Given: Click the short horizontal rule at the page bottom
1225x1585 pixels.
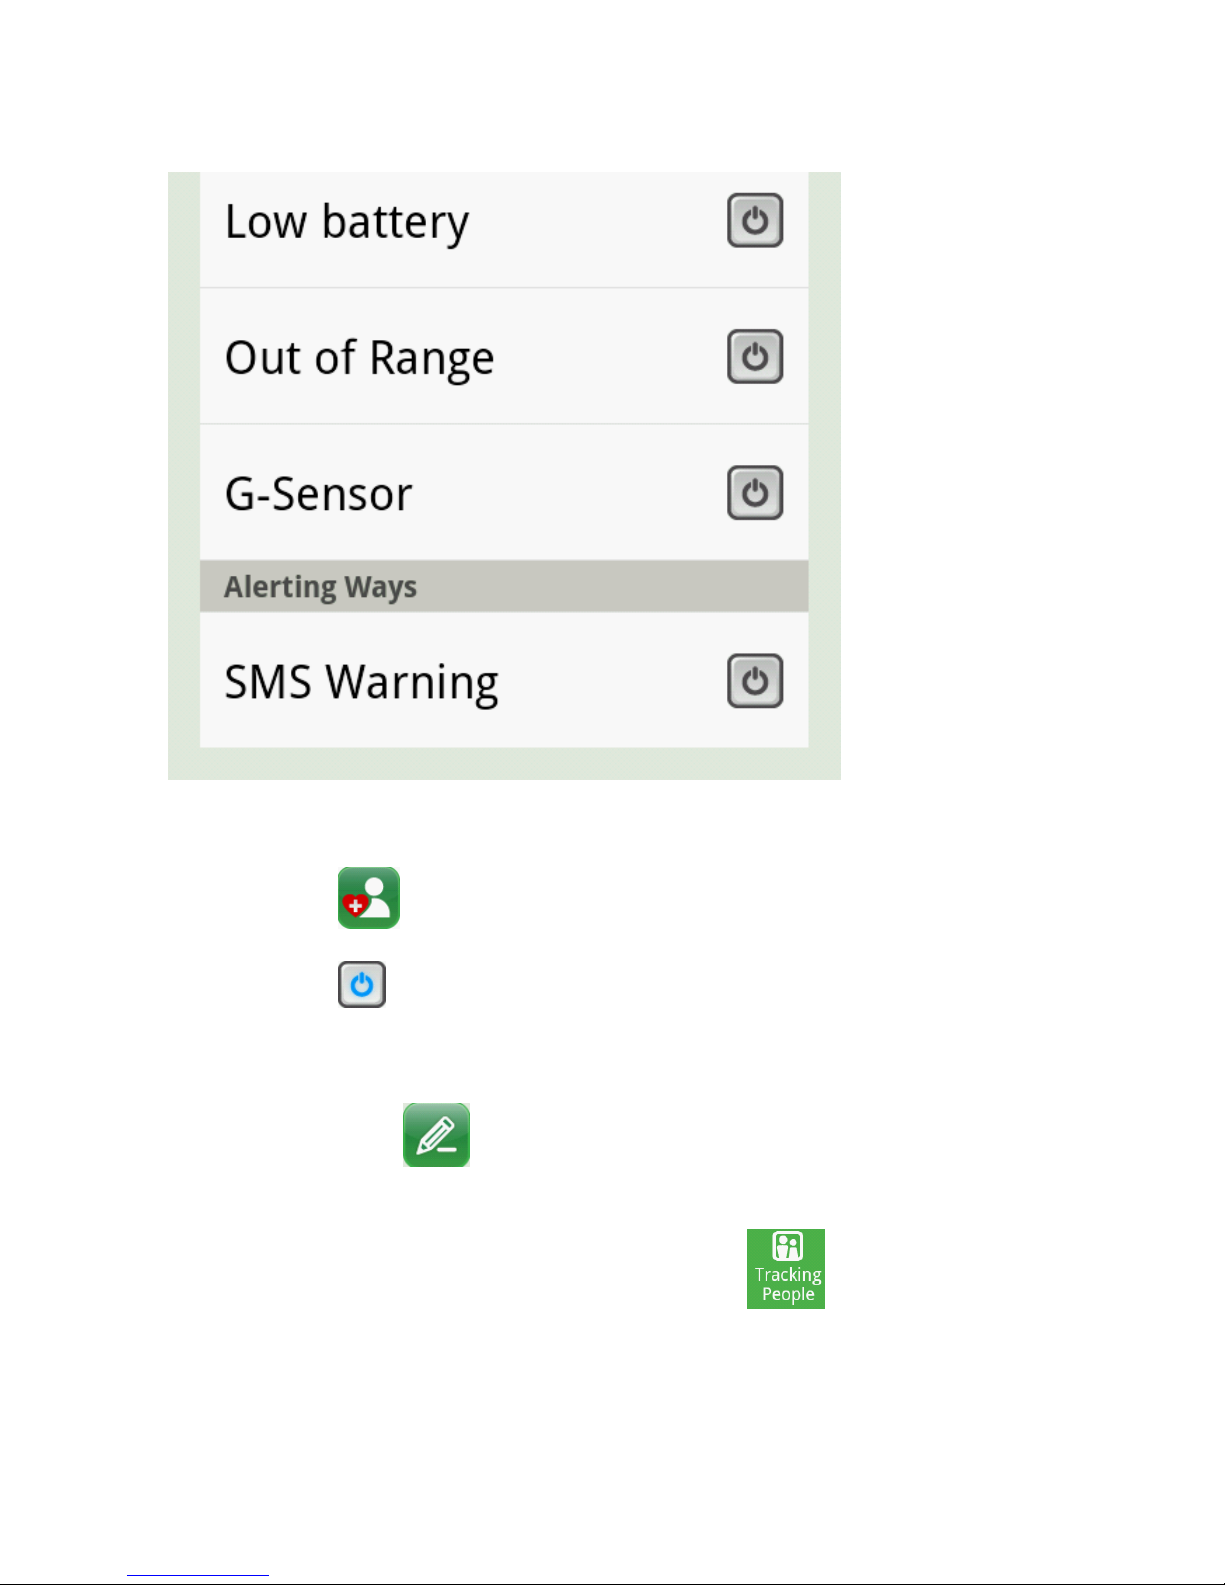Looking at the screenshot, I should click(198, 1575).
